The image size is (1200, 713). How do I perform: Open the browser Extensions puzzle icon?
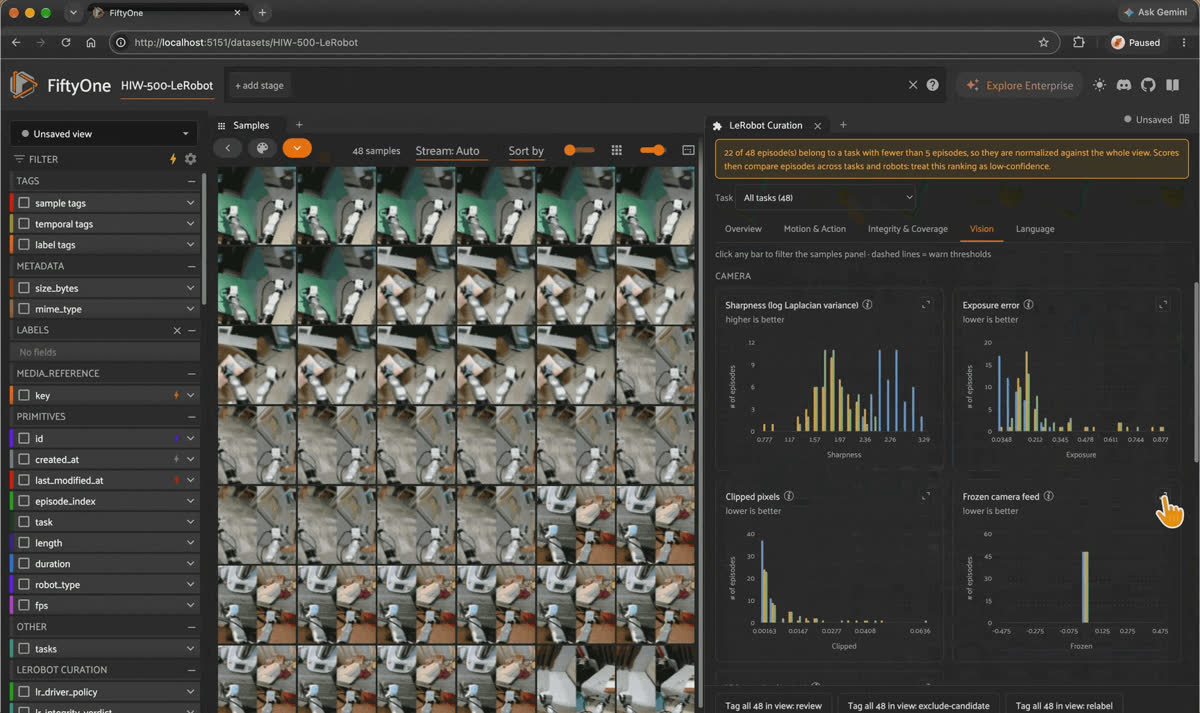click(x=1079, y=43)
